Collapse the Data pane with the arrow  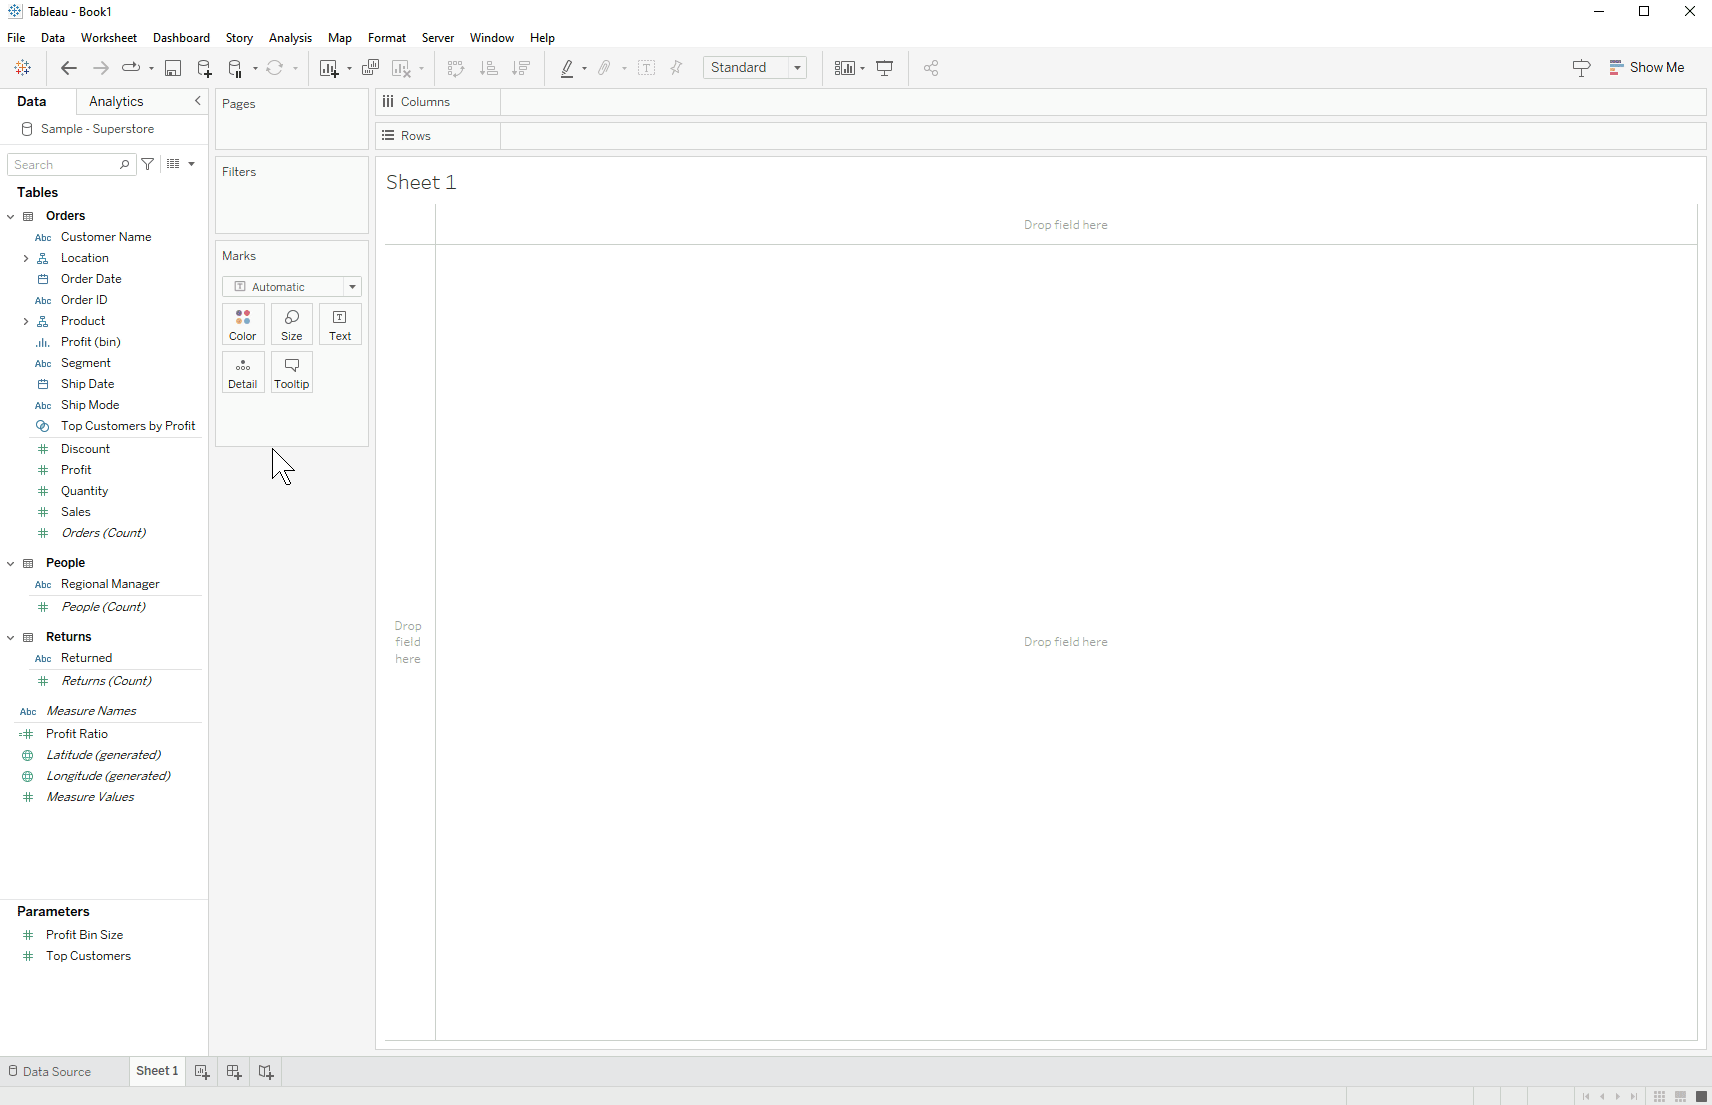point(197,101)
